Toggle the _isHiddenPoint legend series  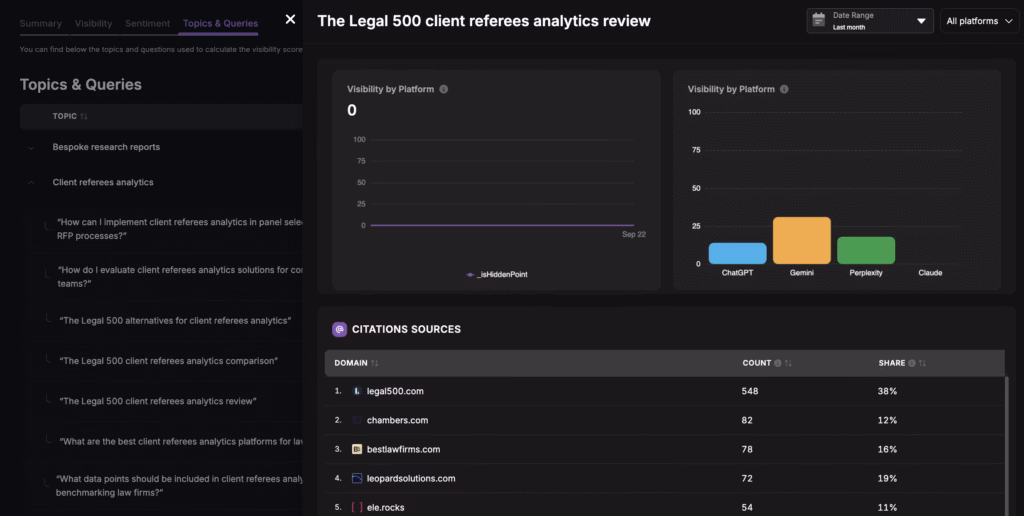496,274
